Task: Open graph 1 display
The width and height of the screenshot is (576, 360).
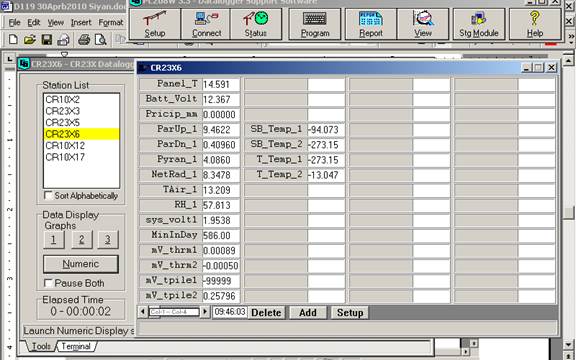Action: point(54,240)
